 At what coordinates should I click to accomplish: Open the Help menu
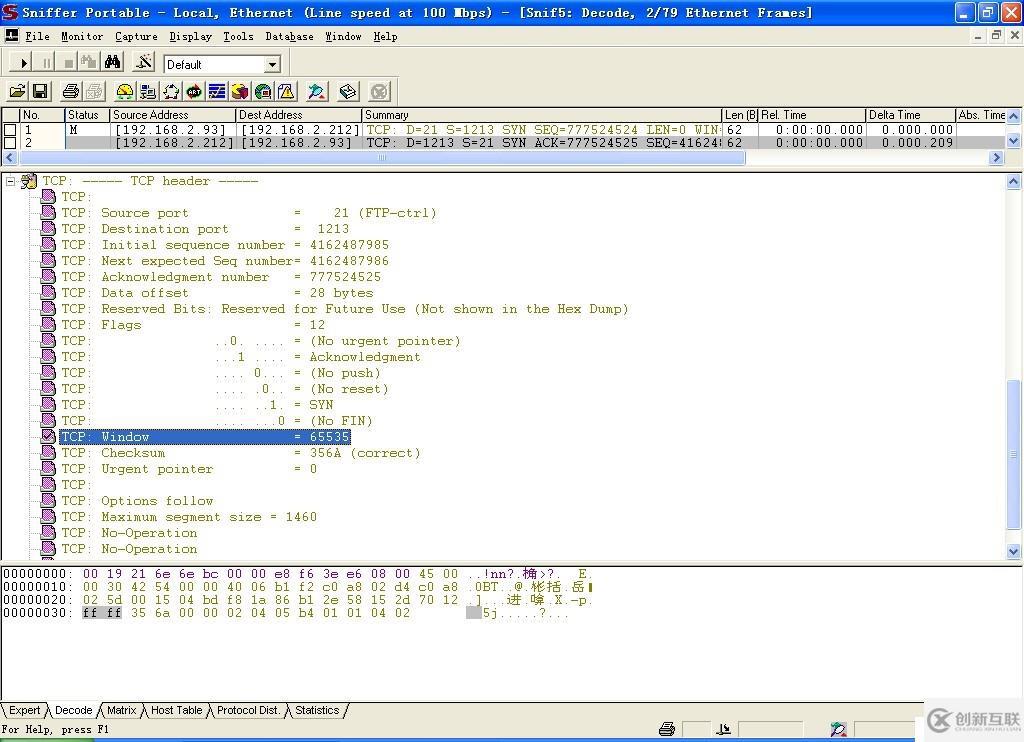tap(385, 37)
